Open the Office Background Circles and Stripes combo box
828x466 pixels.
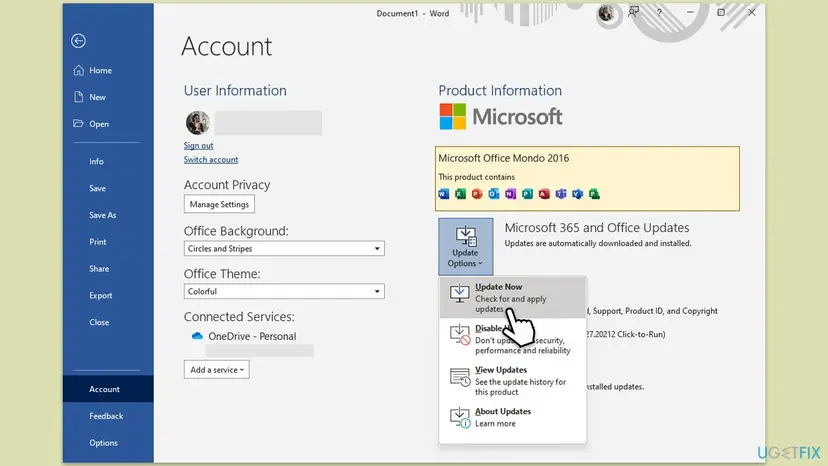coord(284,248)
